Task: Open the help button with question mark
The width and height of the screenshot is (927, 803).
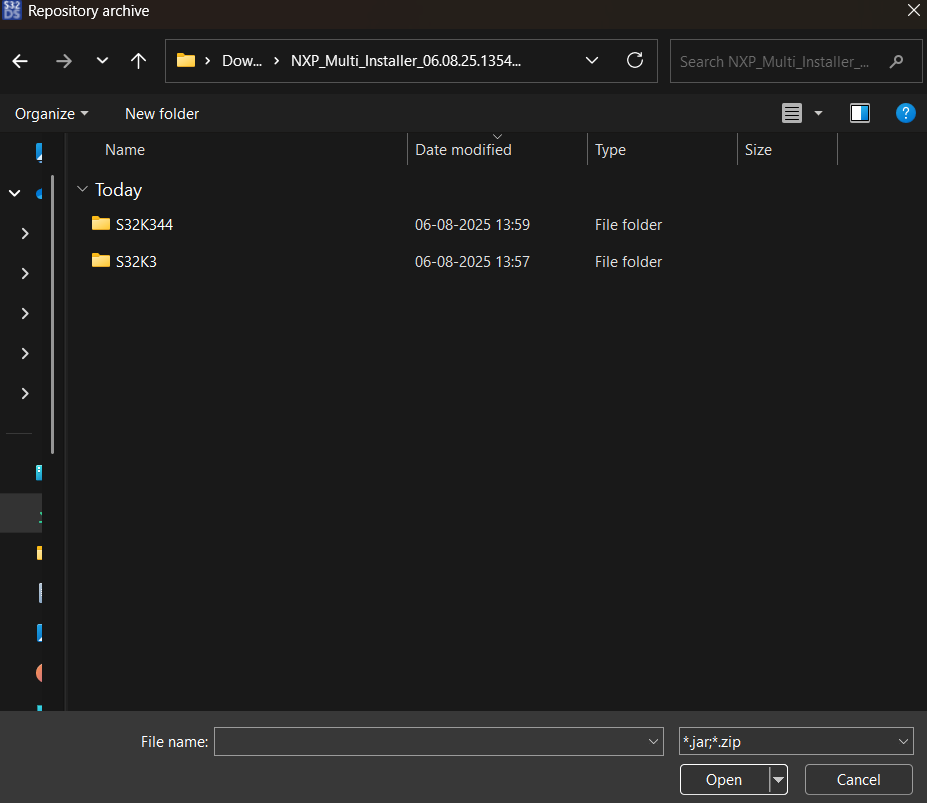Action: 905,113
